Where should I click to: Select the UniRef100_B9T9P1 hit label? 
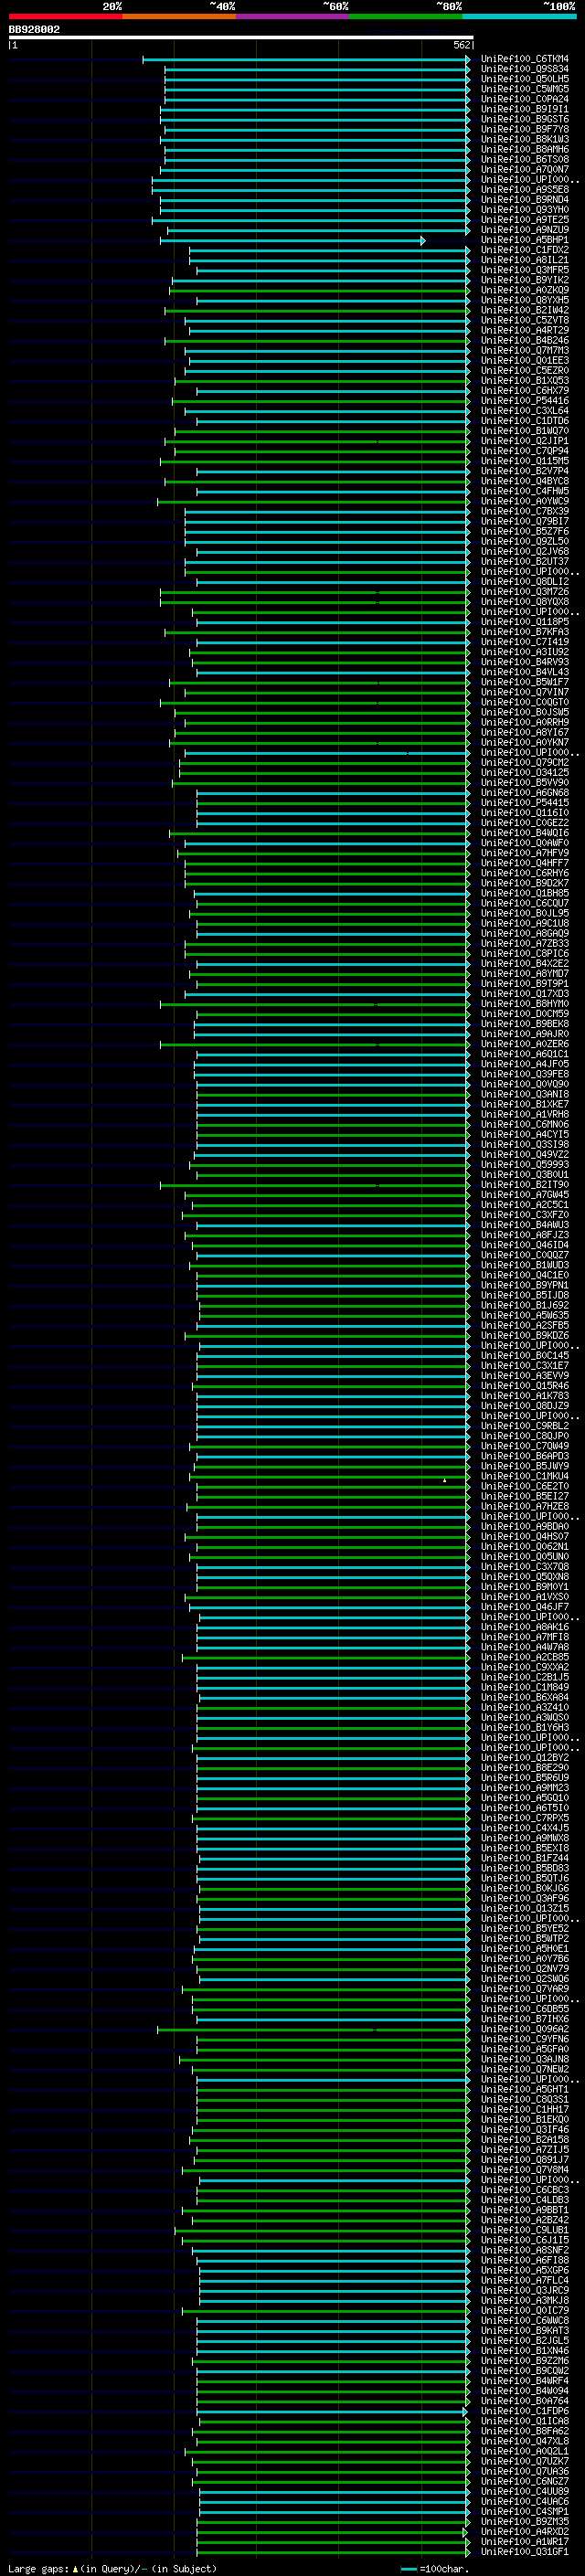coord(525,984)
